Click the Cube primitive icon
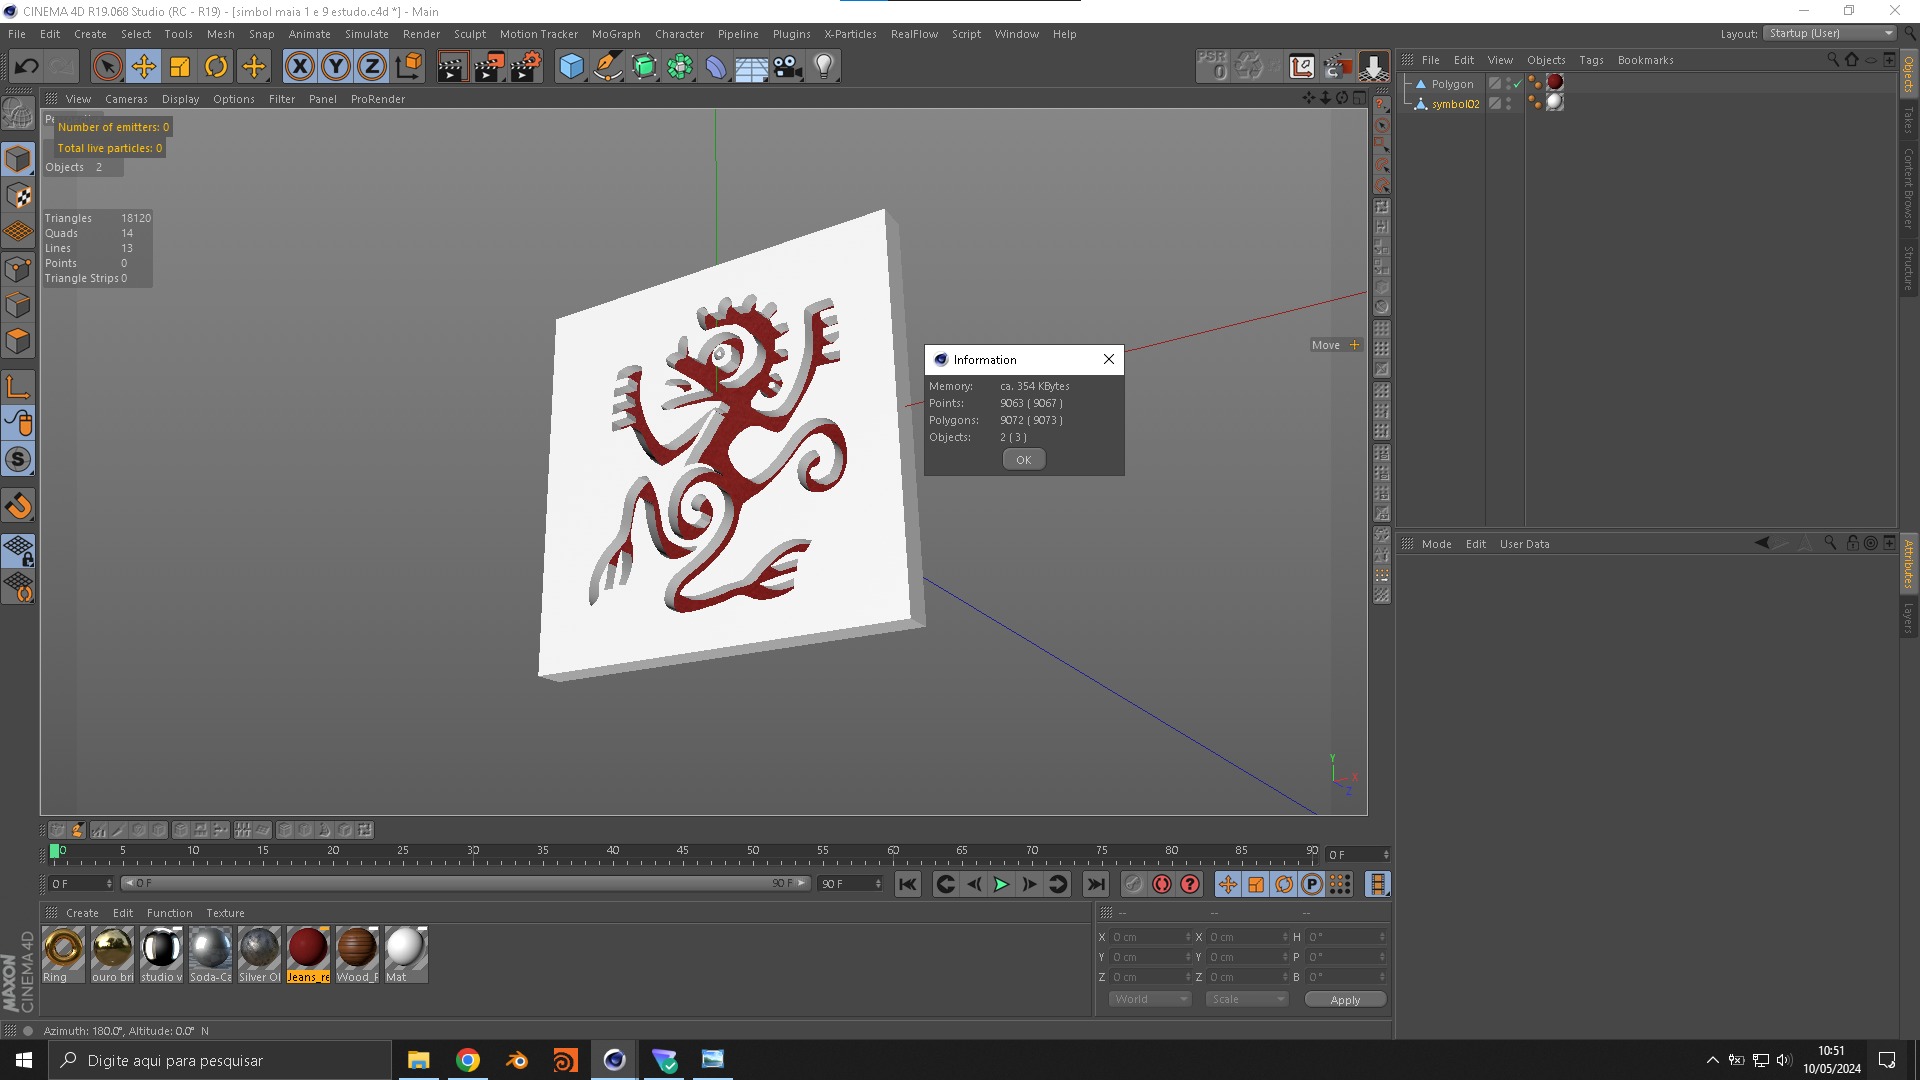 [571, 67]
